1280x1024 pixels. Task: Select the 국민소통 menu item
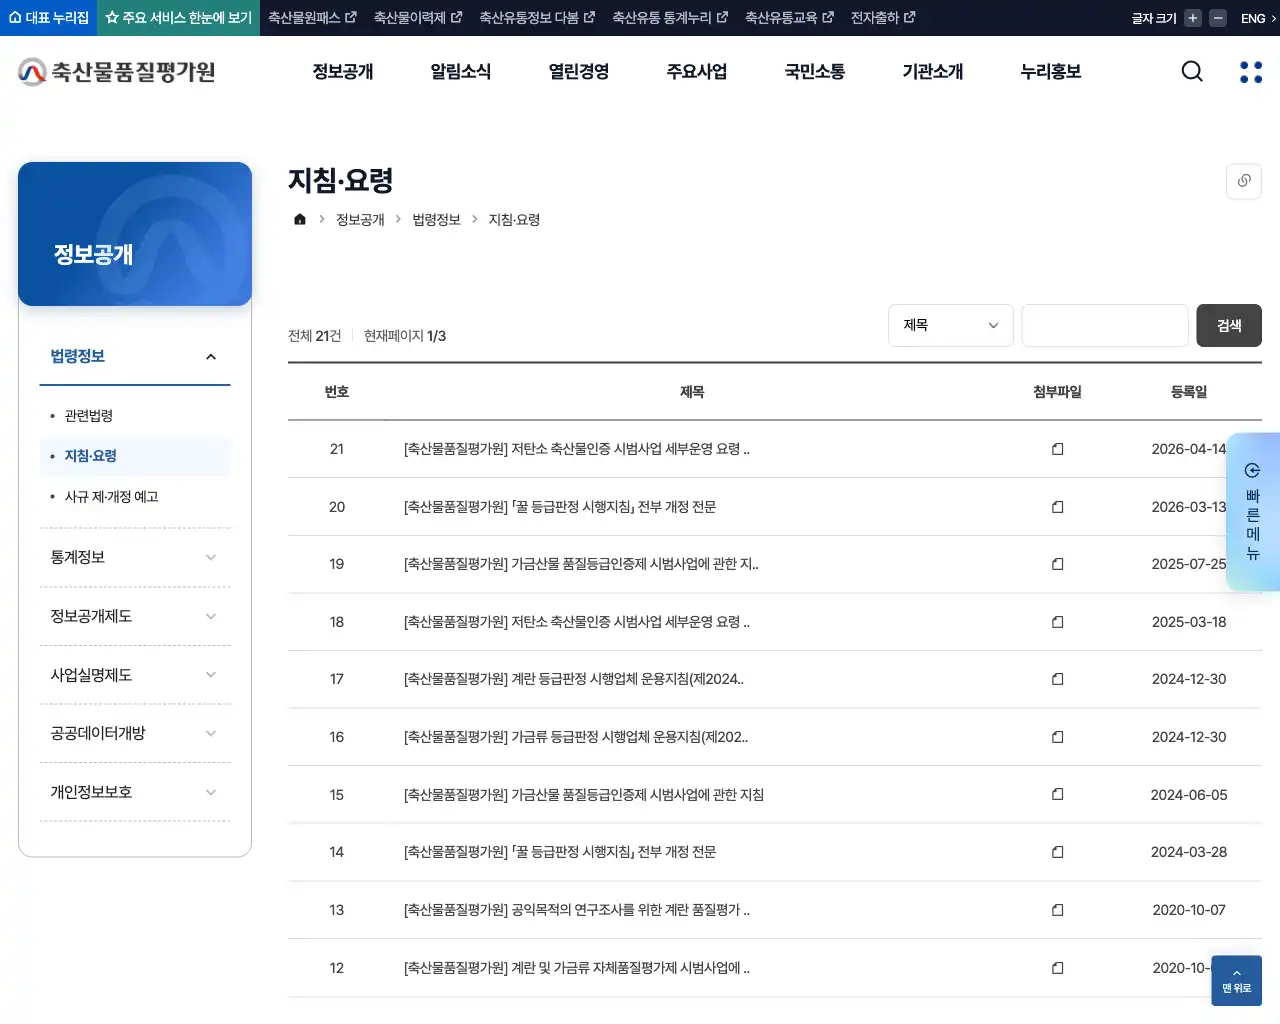[x=814, y=71]
